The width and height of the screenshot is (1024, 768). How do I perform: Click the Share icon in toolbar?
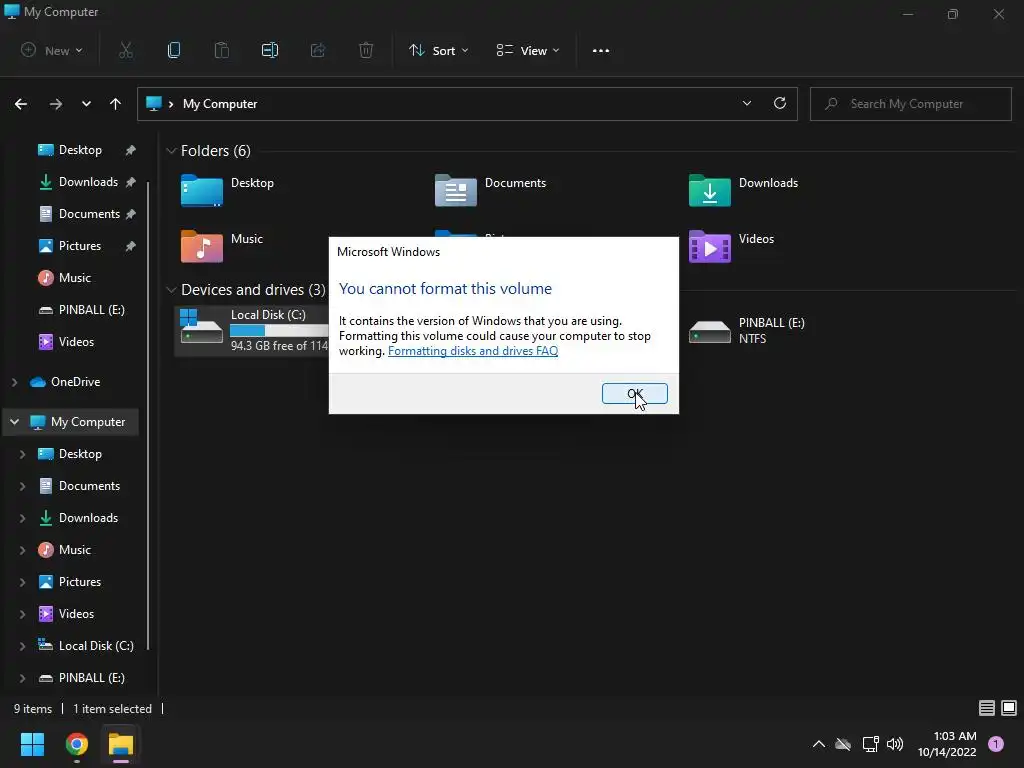point(318,50)
